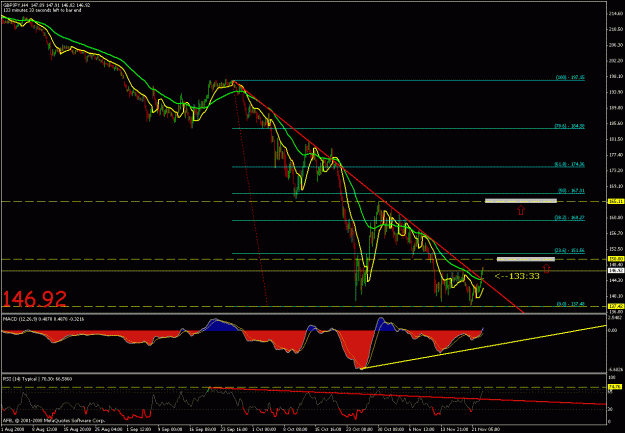The height and width of the screenshot is (433, 625).
Task: Click the 1 Aug 2008 date label
Action: click(x=11, y=429)
